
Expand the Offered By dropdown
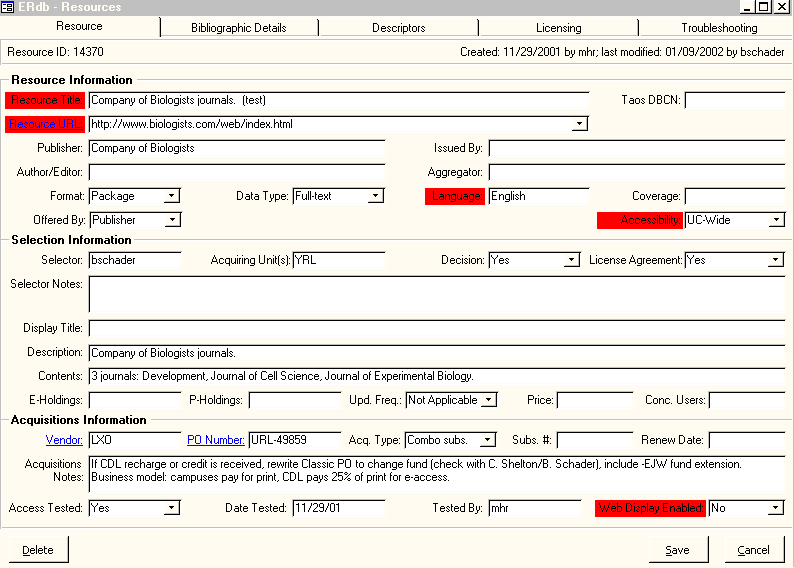tap(172, 220)
